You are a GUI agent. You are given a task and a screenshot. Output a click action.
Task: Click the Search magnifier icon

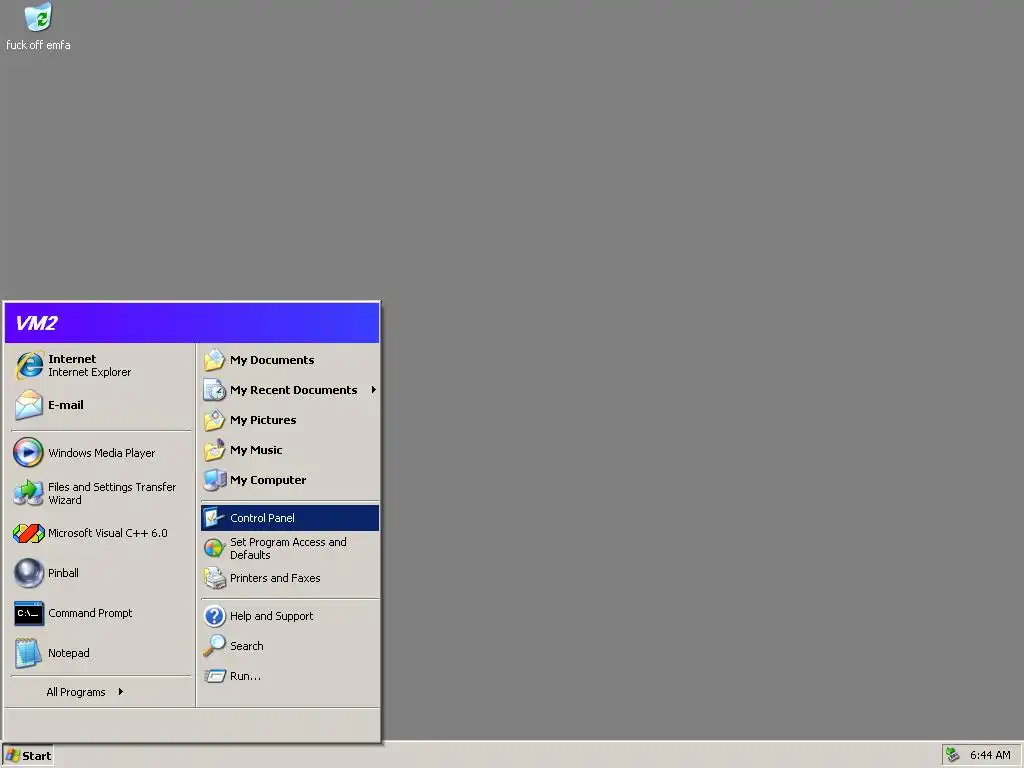pos(214,646)
